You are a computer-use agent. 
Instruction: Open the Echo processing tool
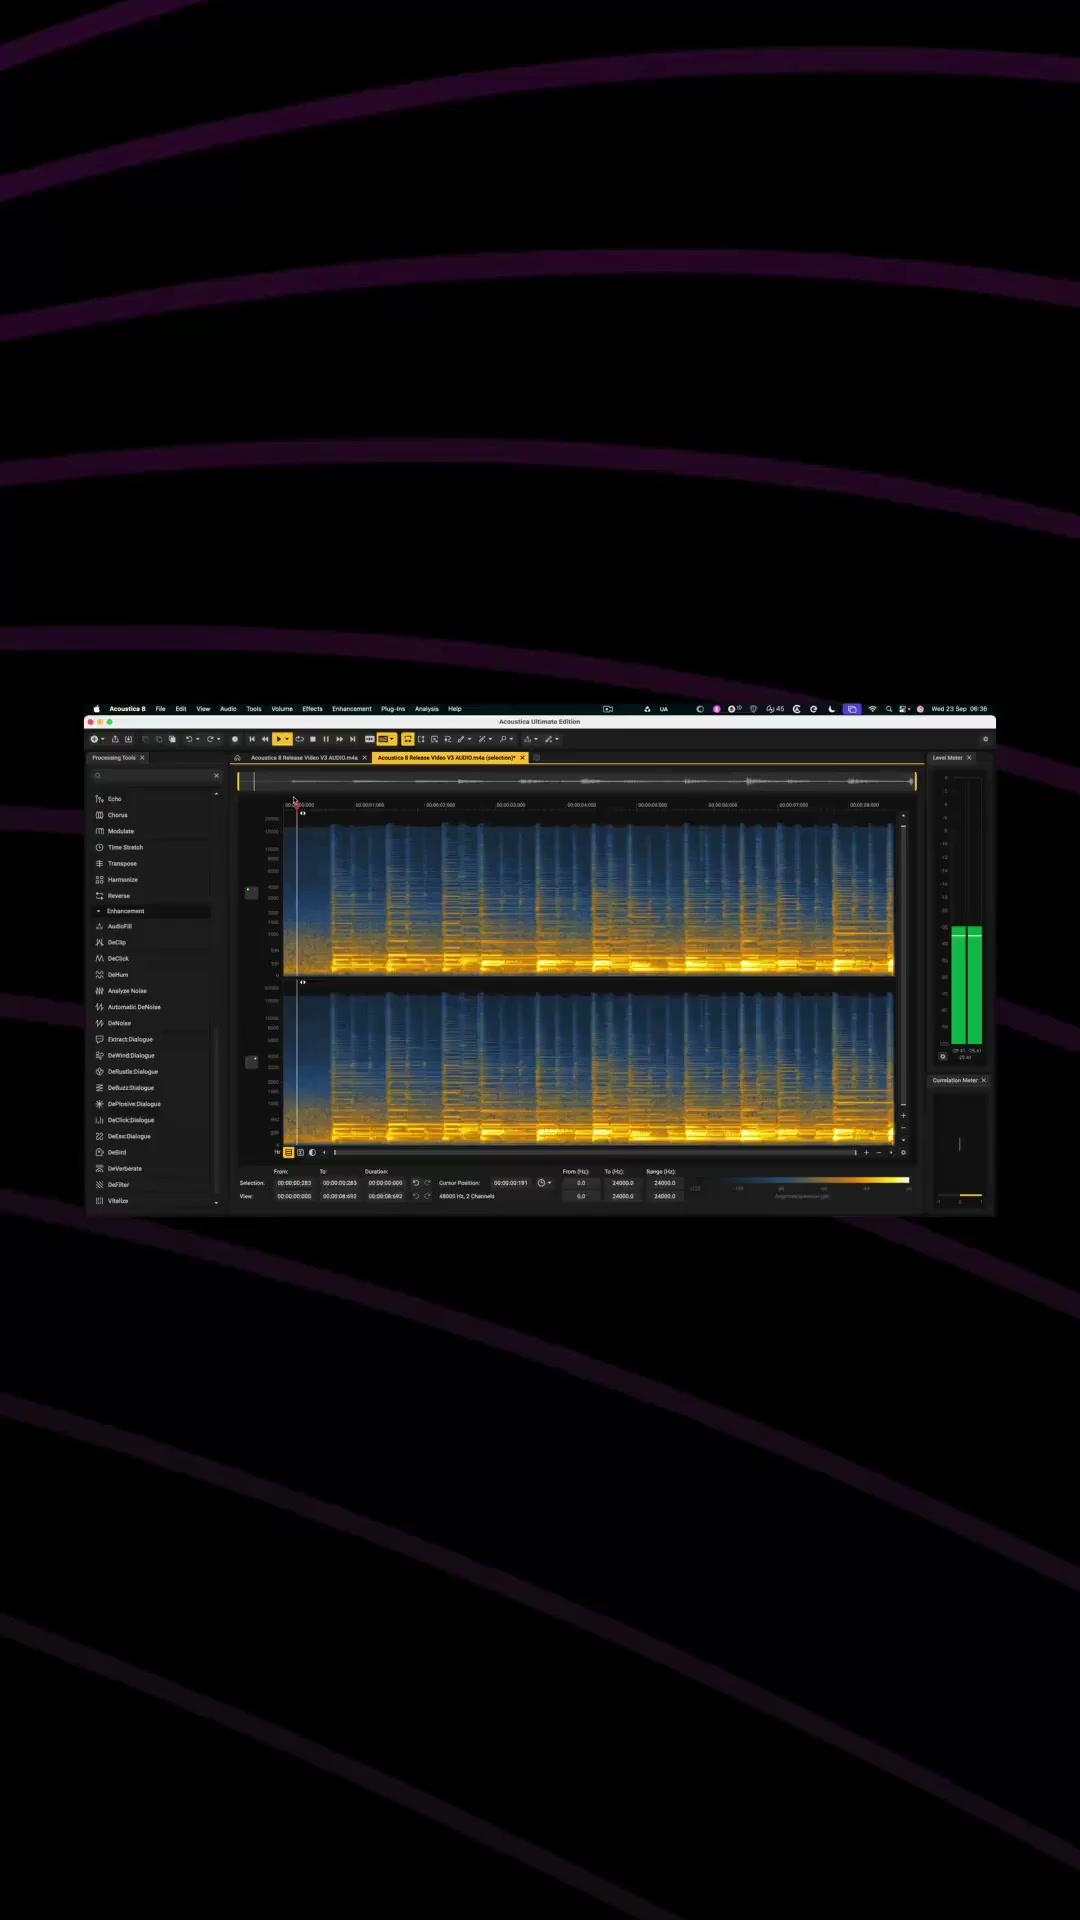tap(114, 799)
